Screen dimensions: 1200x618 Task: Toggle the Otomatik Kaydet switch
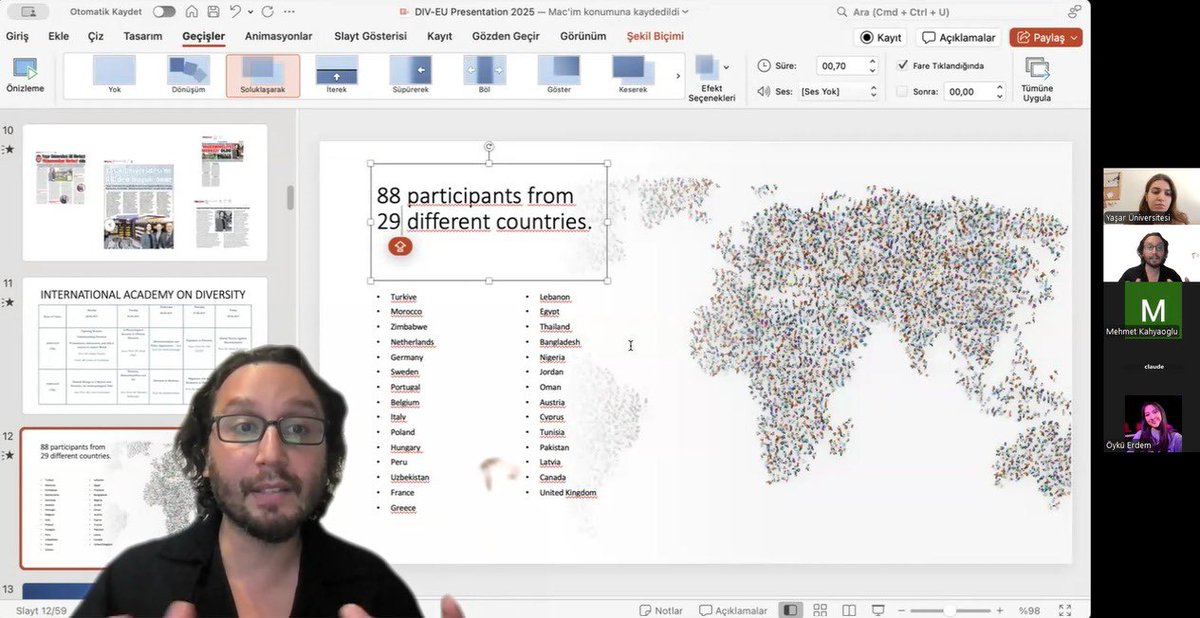point(164,12)
